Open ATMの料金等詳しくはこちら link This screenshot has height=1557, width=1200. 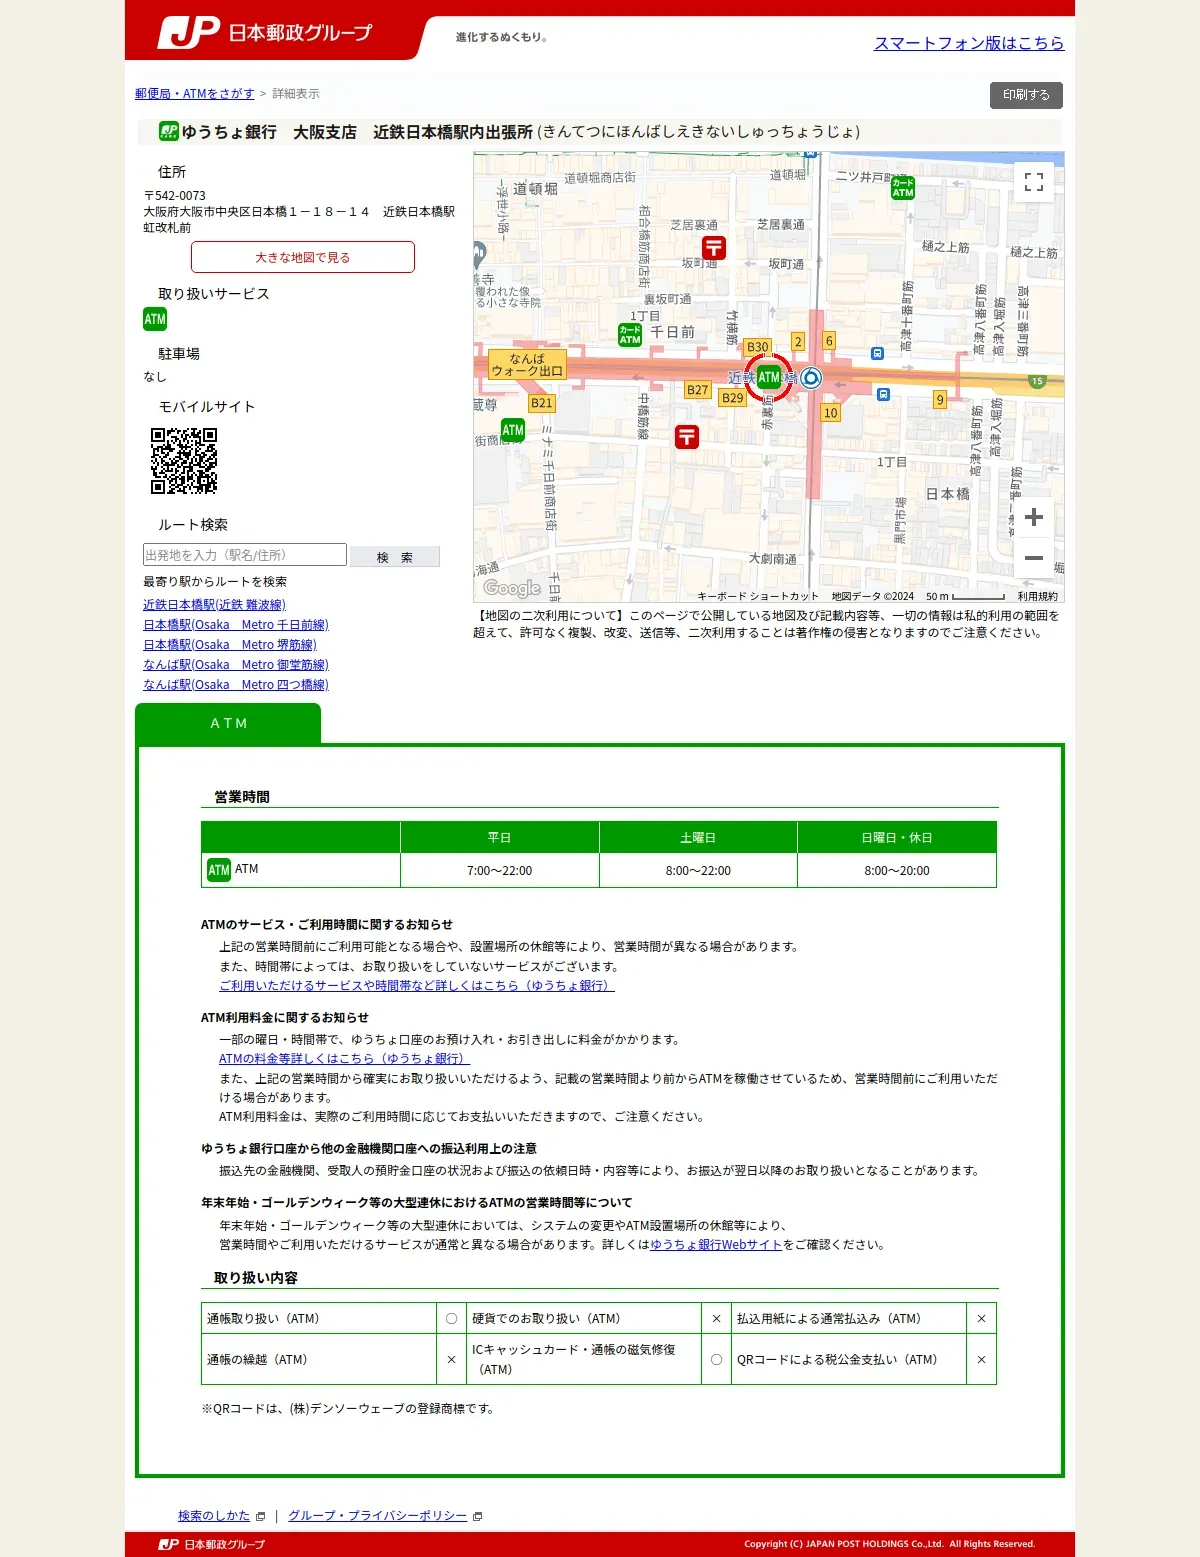[344, 1059]
